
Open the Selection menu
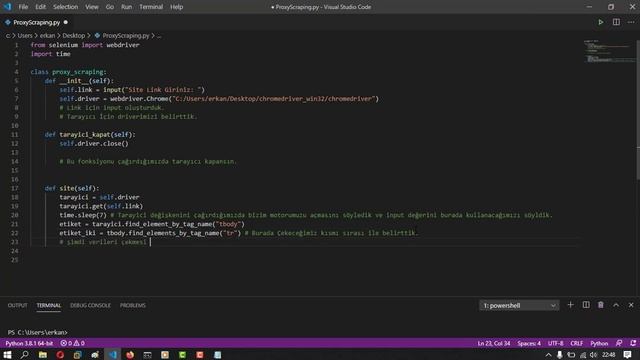[65, 7]
